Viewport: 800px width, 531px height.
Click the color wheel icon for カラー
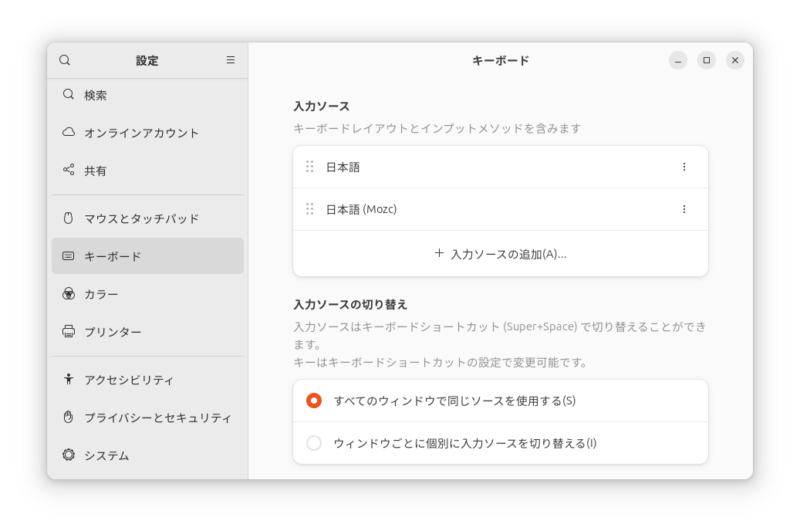tap(68, 294)
